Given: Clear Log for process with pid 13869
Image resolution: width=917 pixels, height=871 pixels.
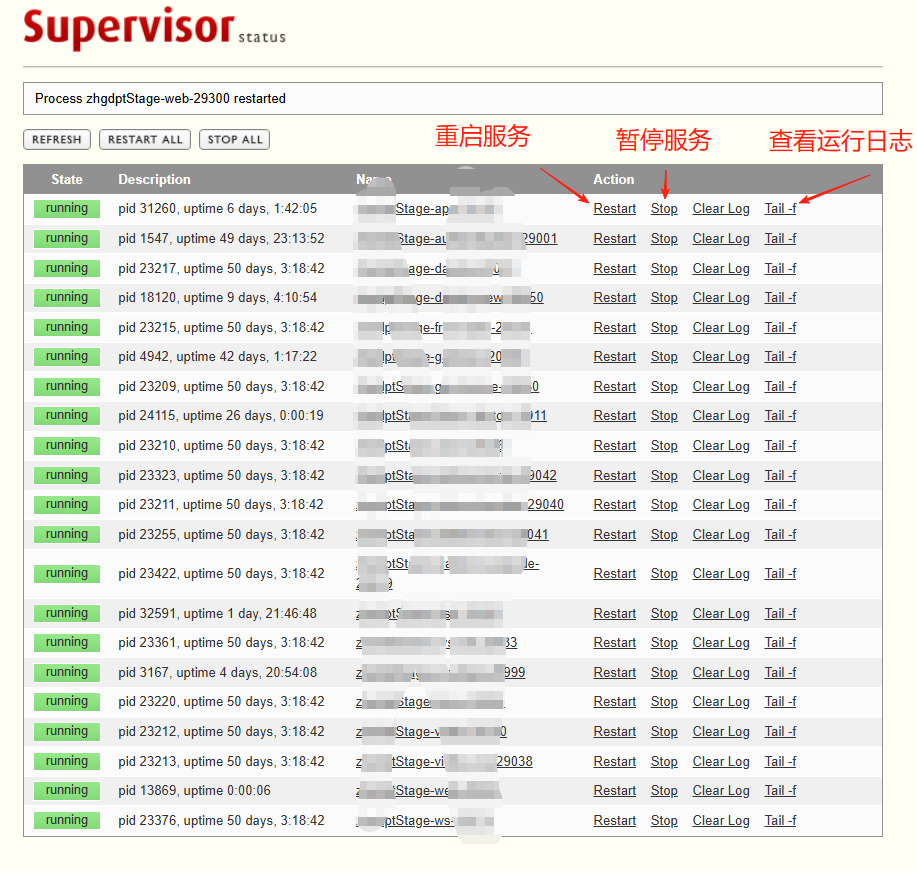Looking at the screenshot, I should click(x=720, y=790).
